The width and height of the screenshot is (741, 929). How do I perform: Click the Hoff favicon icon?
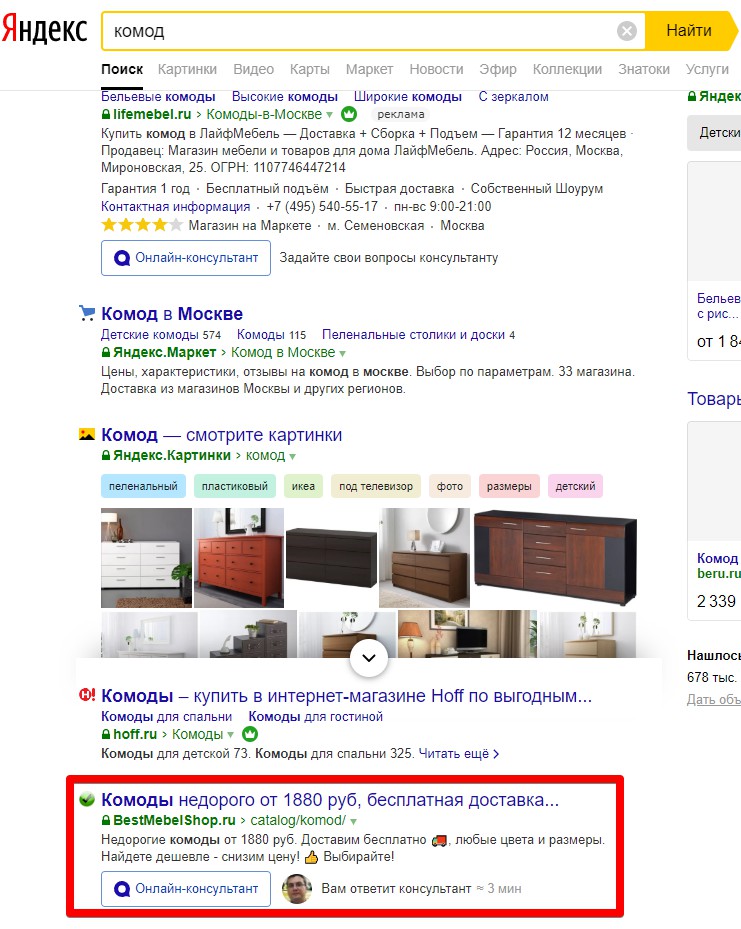[87, 695]
